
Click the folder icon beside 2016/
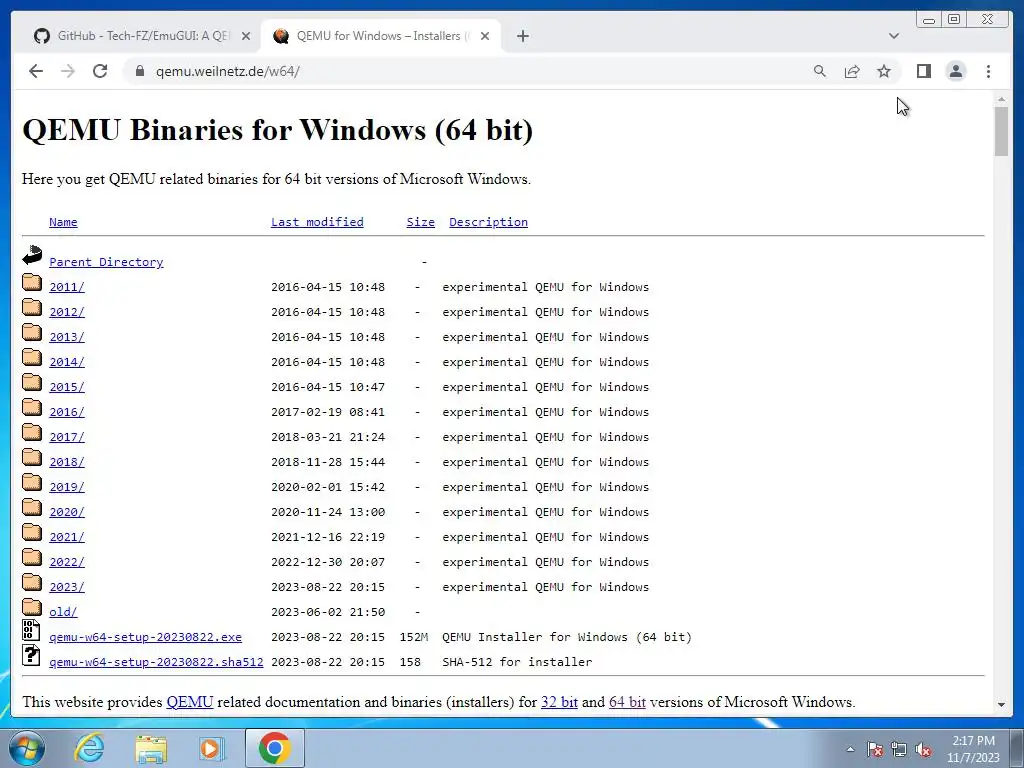[x=31, y=408]
